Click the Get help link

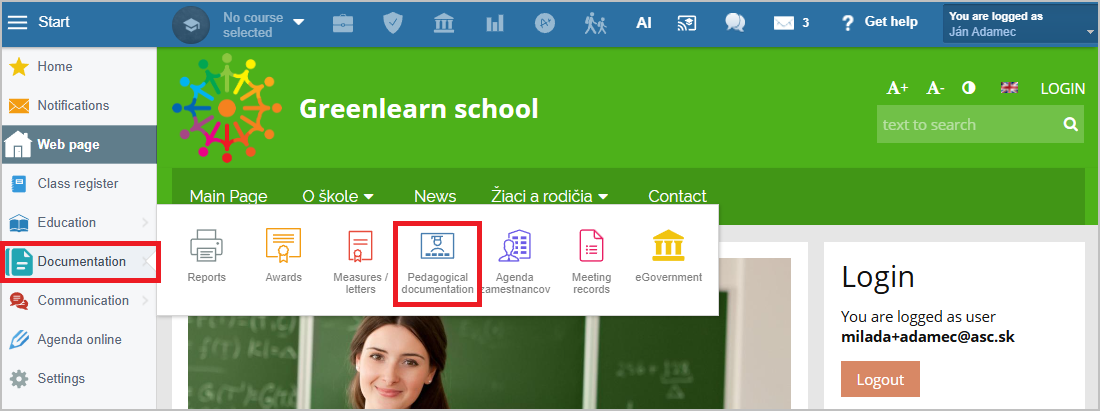click(879, 23)
